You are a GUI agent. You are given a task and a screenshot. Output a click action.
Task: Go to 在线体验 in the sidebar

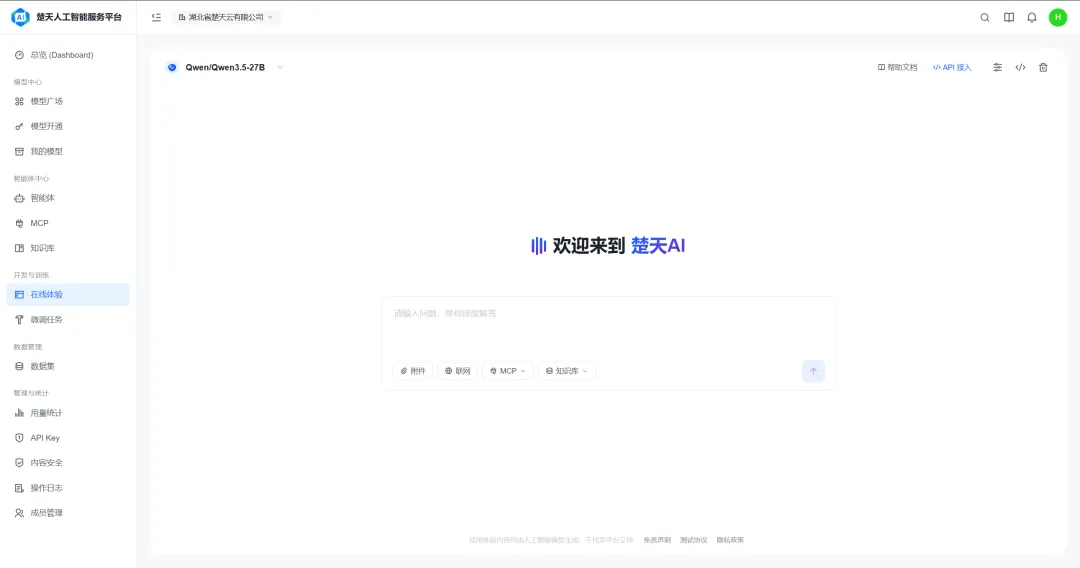pyautogui.click(x=68, y=295)
